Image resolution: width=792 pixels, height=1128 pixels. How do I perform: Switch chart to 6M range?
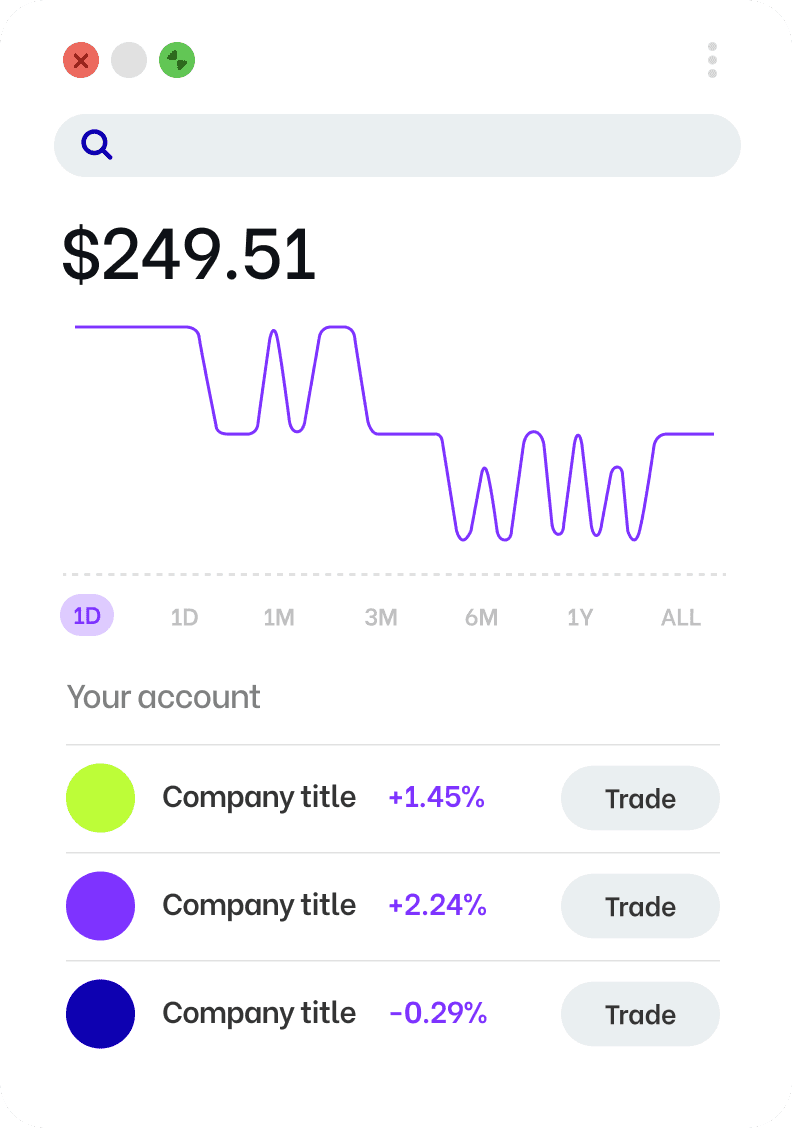tap(481, 617)
